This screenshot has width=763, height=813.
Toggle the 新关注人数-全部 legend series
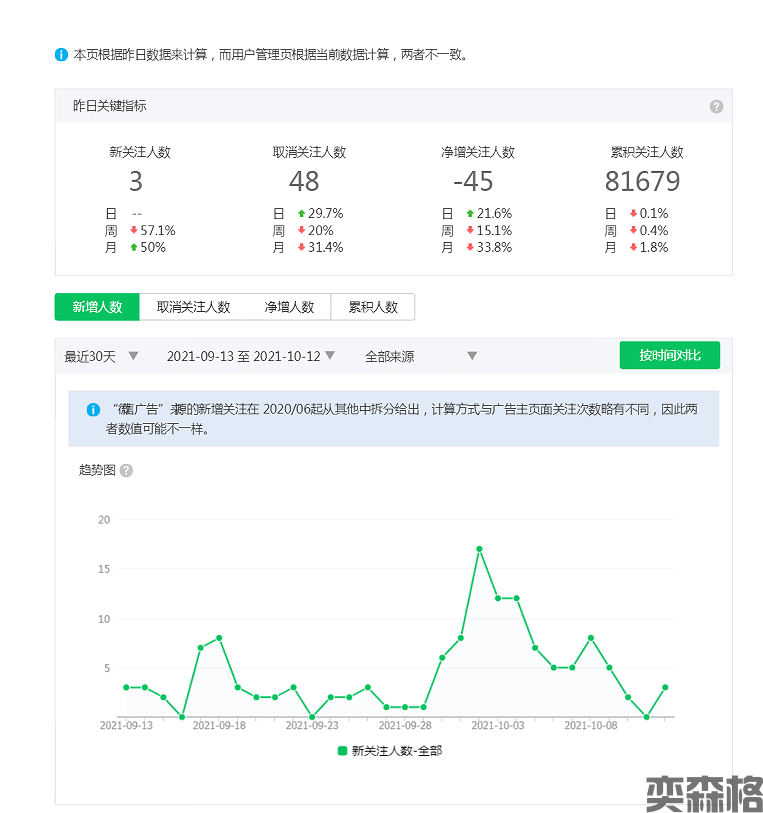pyautogui.click(x=390, y=750)
